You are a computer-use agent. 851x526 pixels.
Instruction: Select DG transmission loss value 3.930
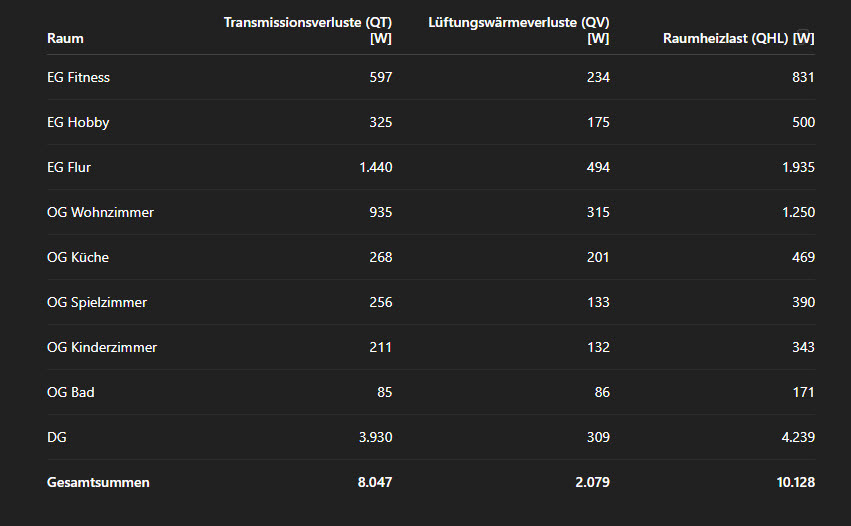click(375, 437)
